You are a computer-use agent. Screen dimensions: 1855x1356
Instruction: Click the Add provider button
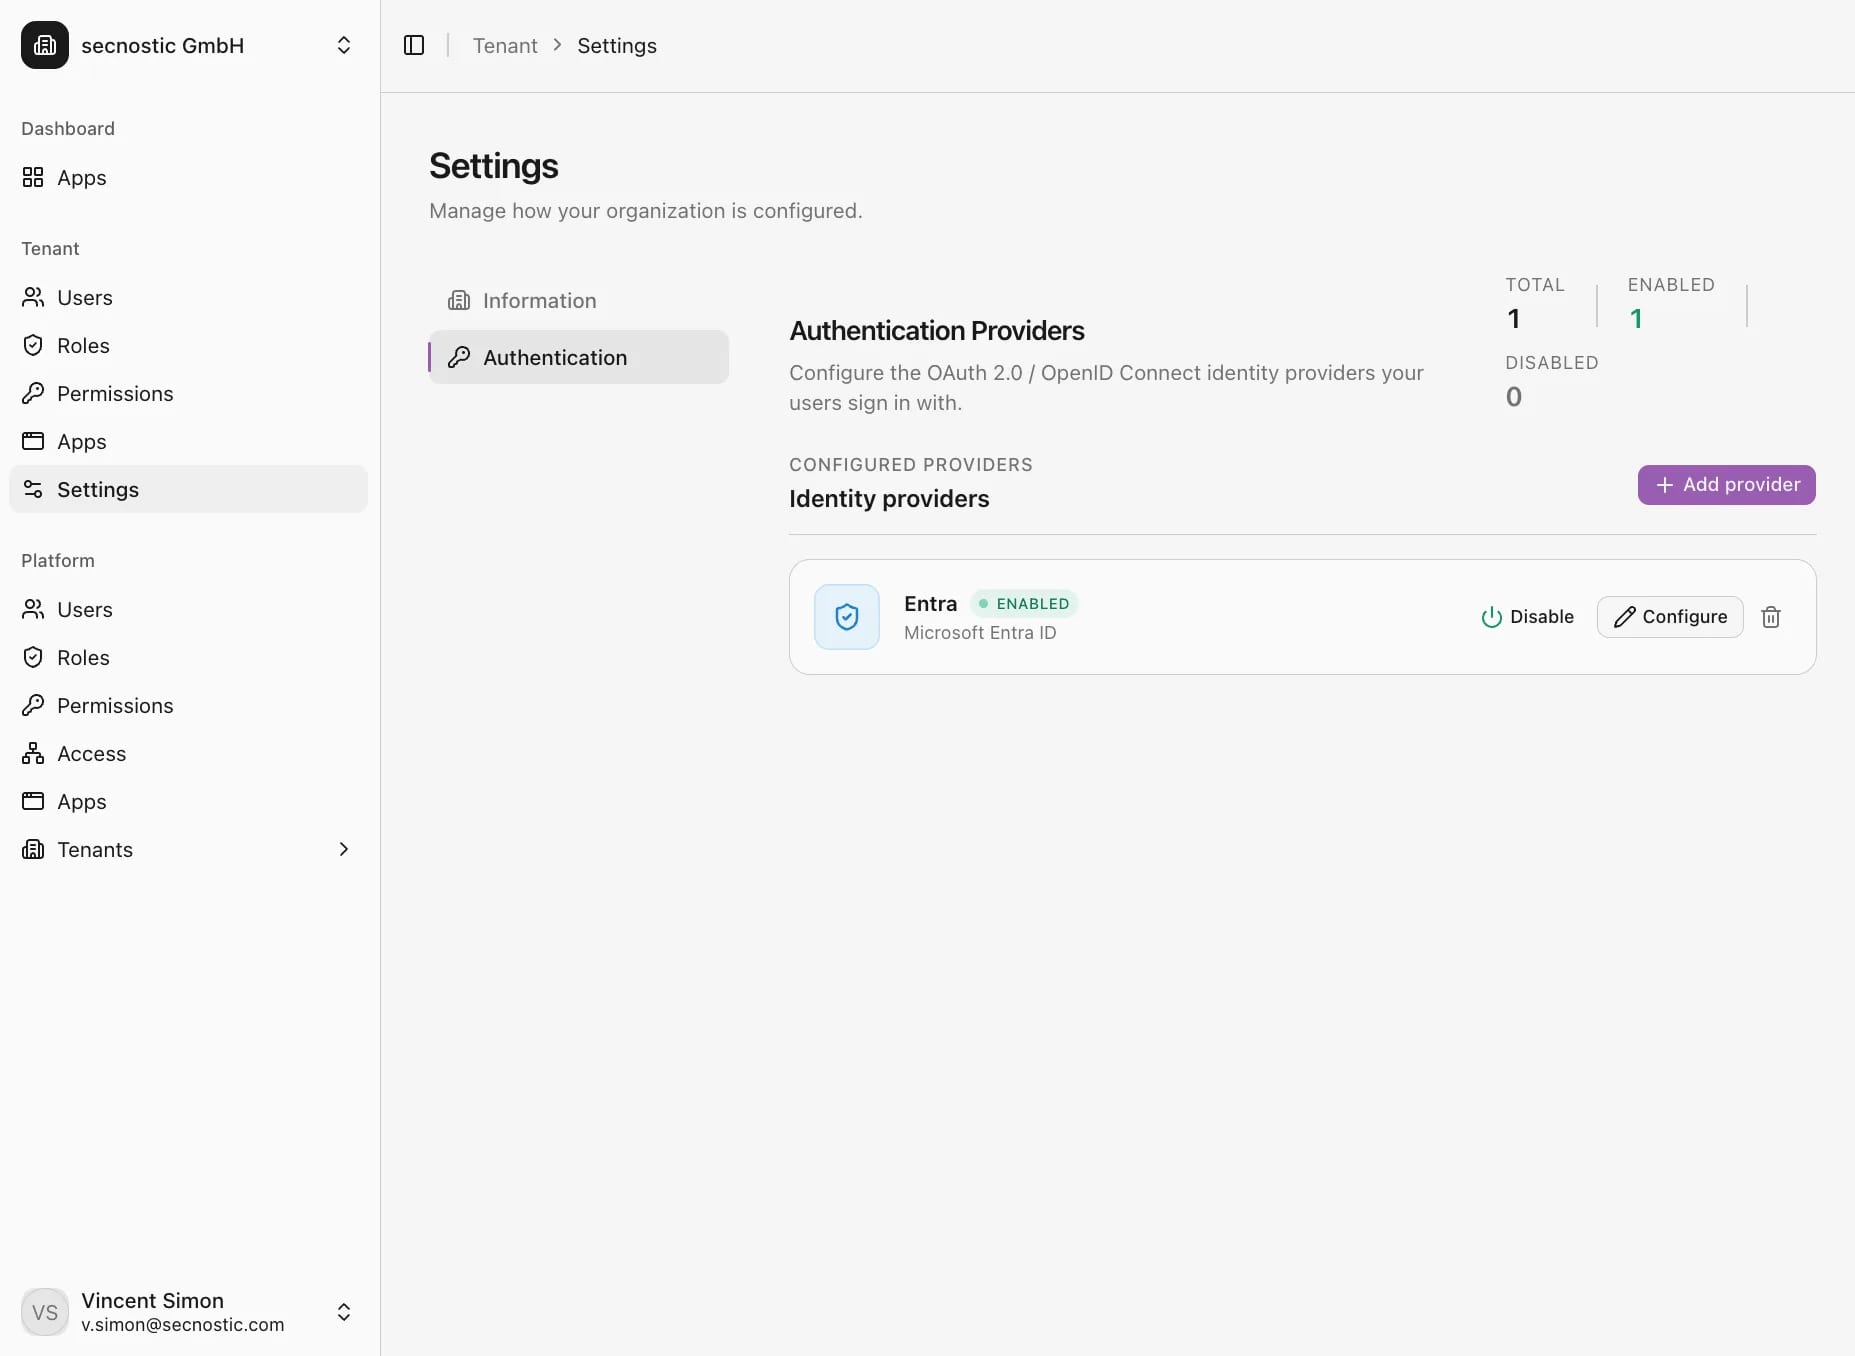(1726, 485)
